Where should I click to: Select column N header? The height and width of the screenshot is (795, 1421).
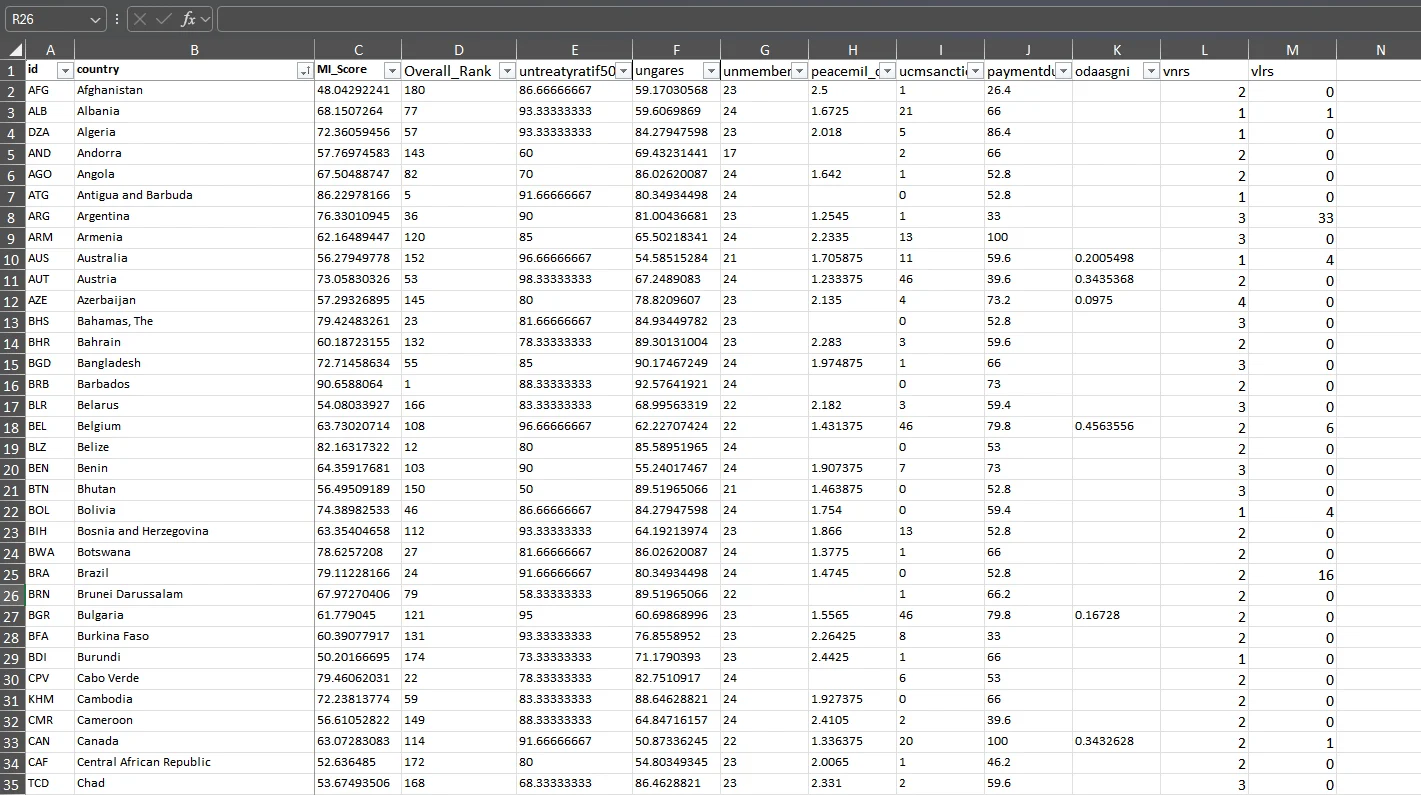pyautogui.click(x=1380, y=50)
